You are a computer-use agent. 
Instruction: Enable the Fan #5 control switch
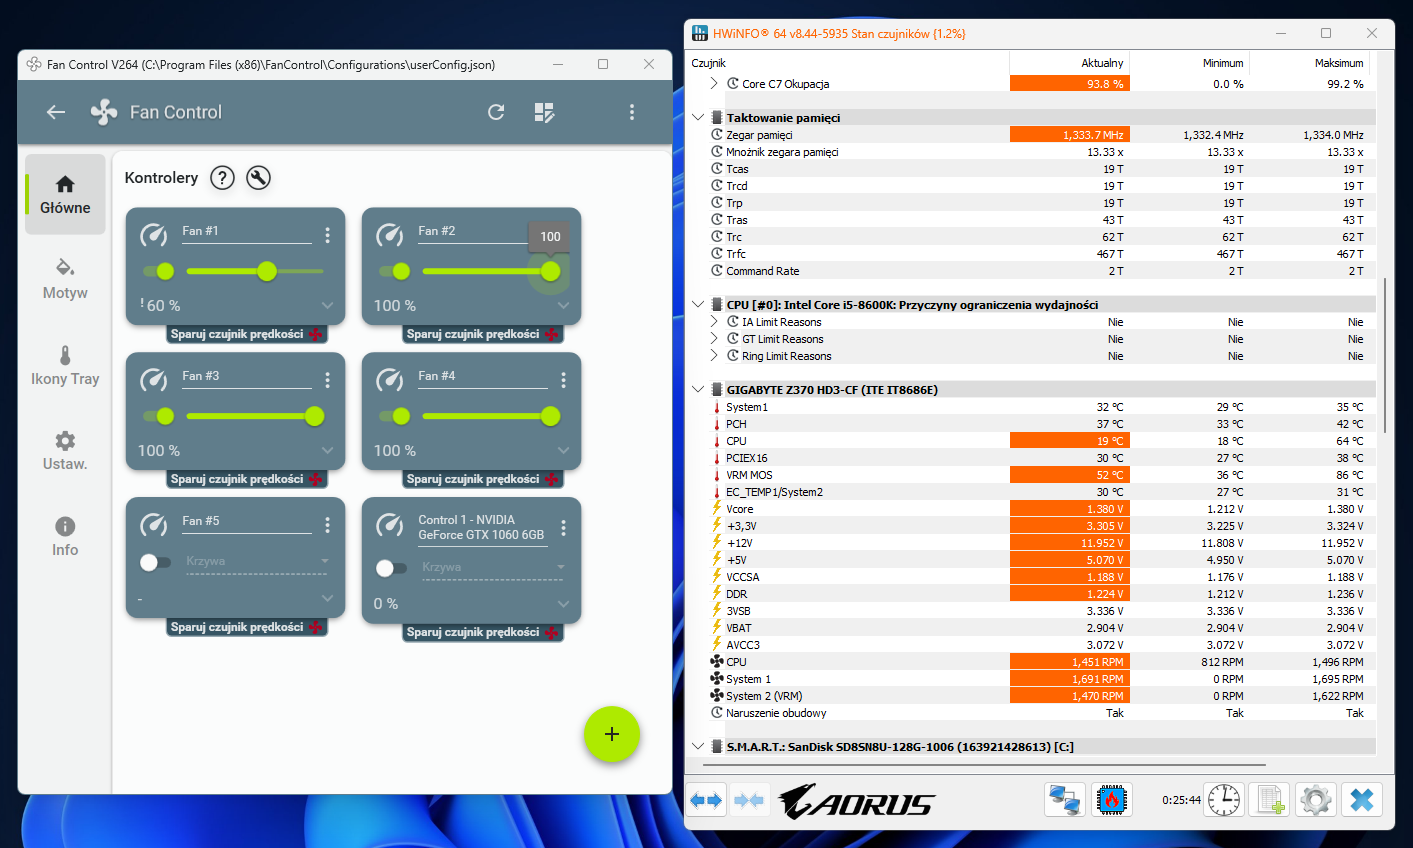[x=155, y=562]
